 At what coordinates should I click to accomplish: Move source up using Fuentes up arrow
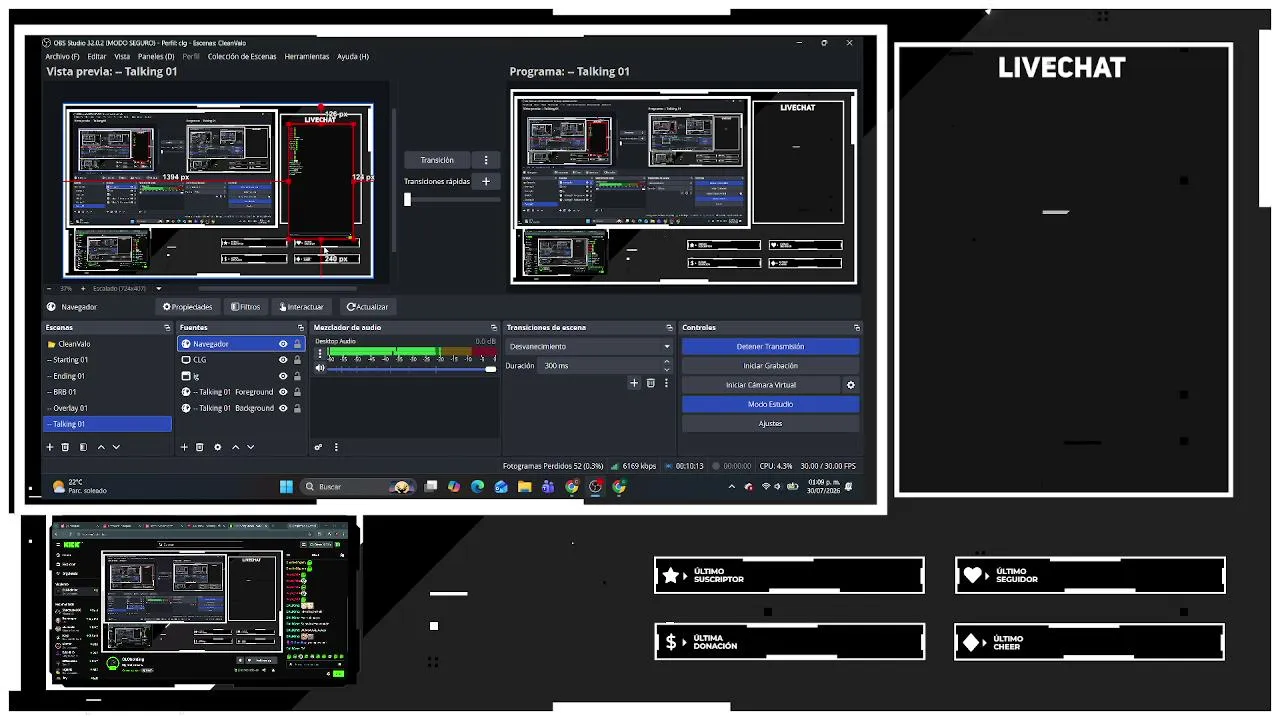pyautogui.click(x=235, y=447)
